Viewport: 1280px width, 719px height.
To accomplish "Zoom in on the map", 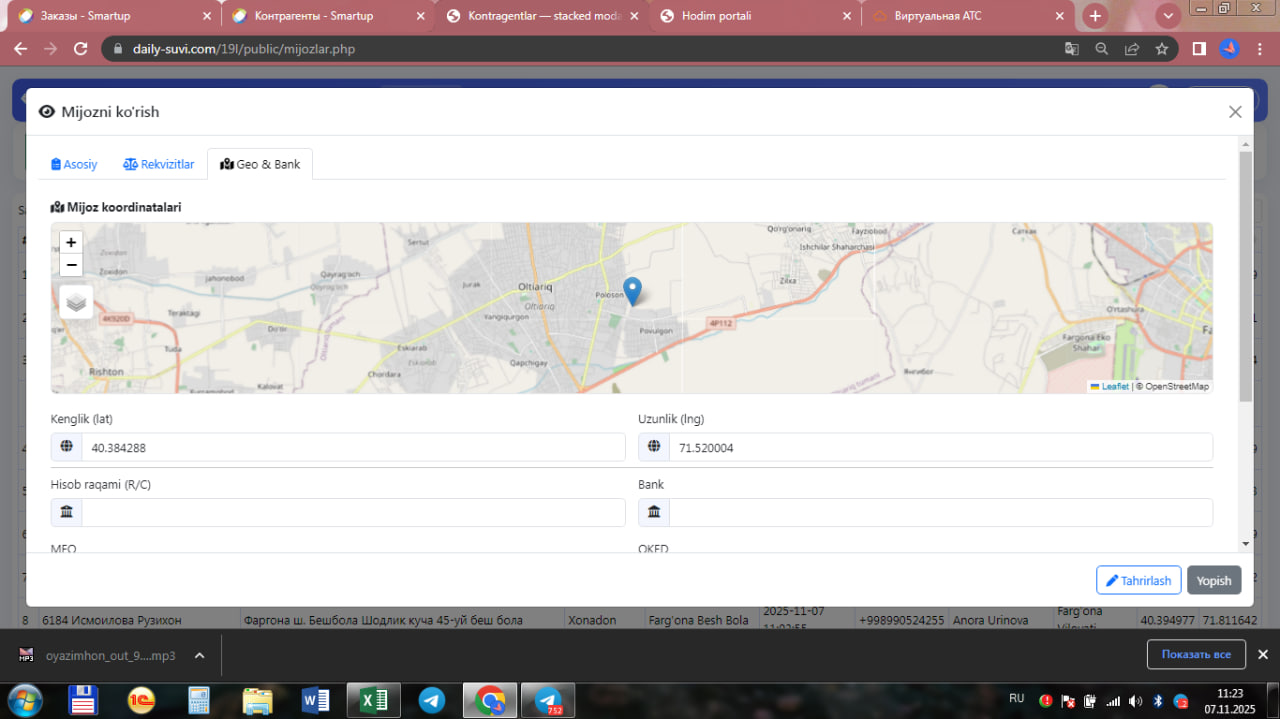I will click(x=71, y=243).
